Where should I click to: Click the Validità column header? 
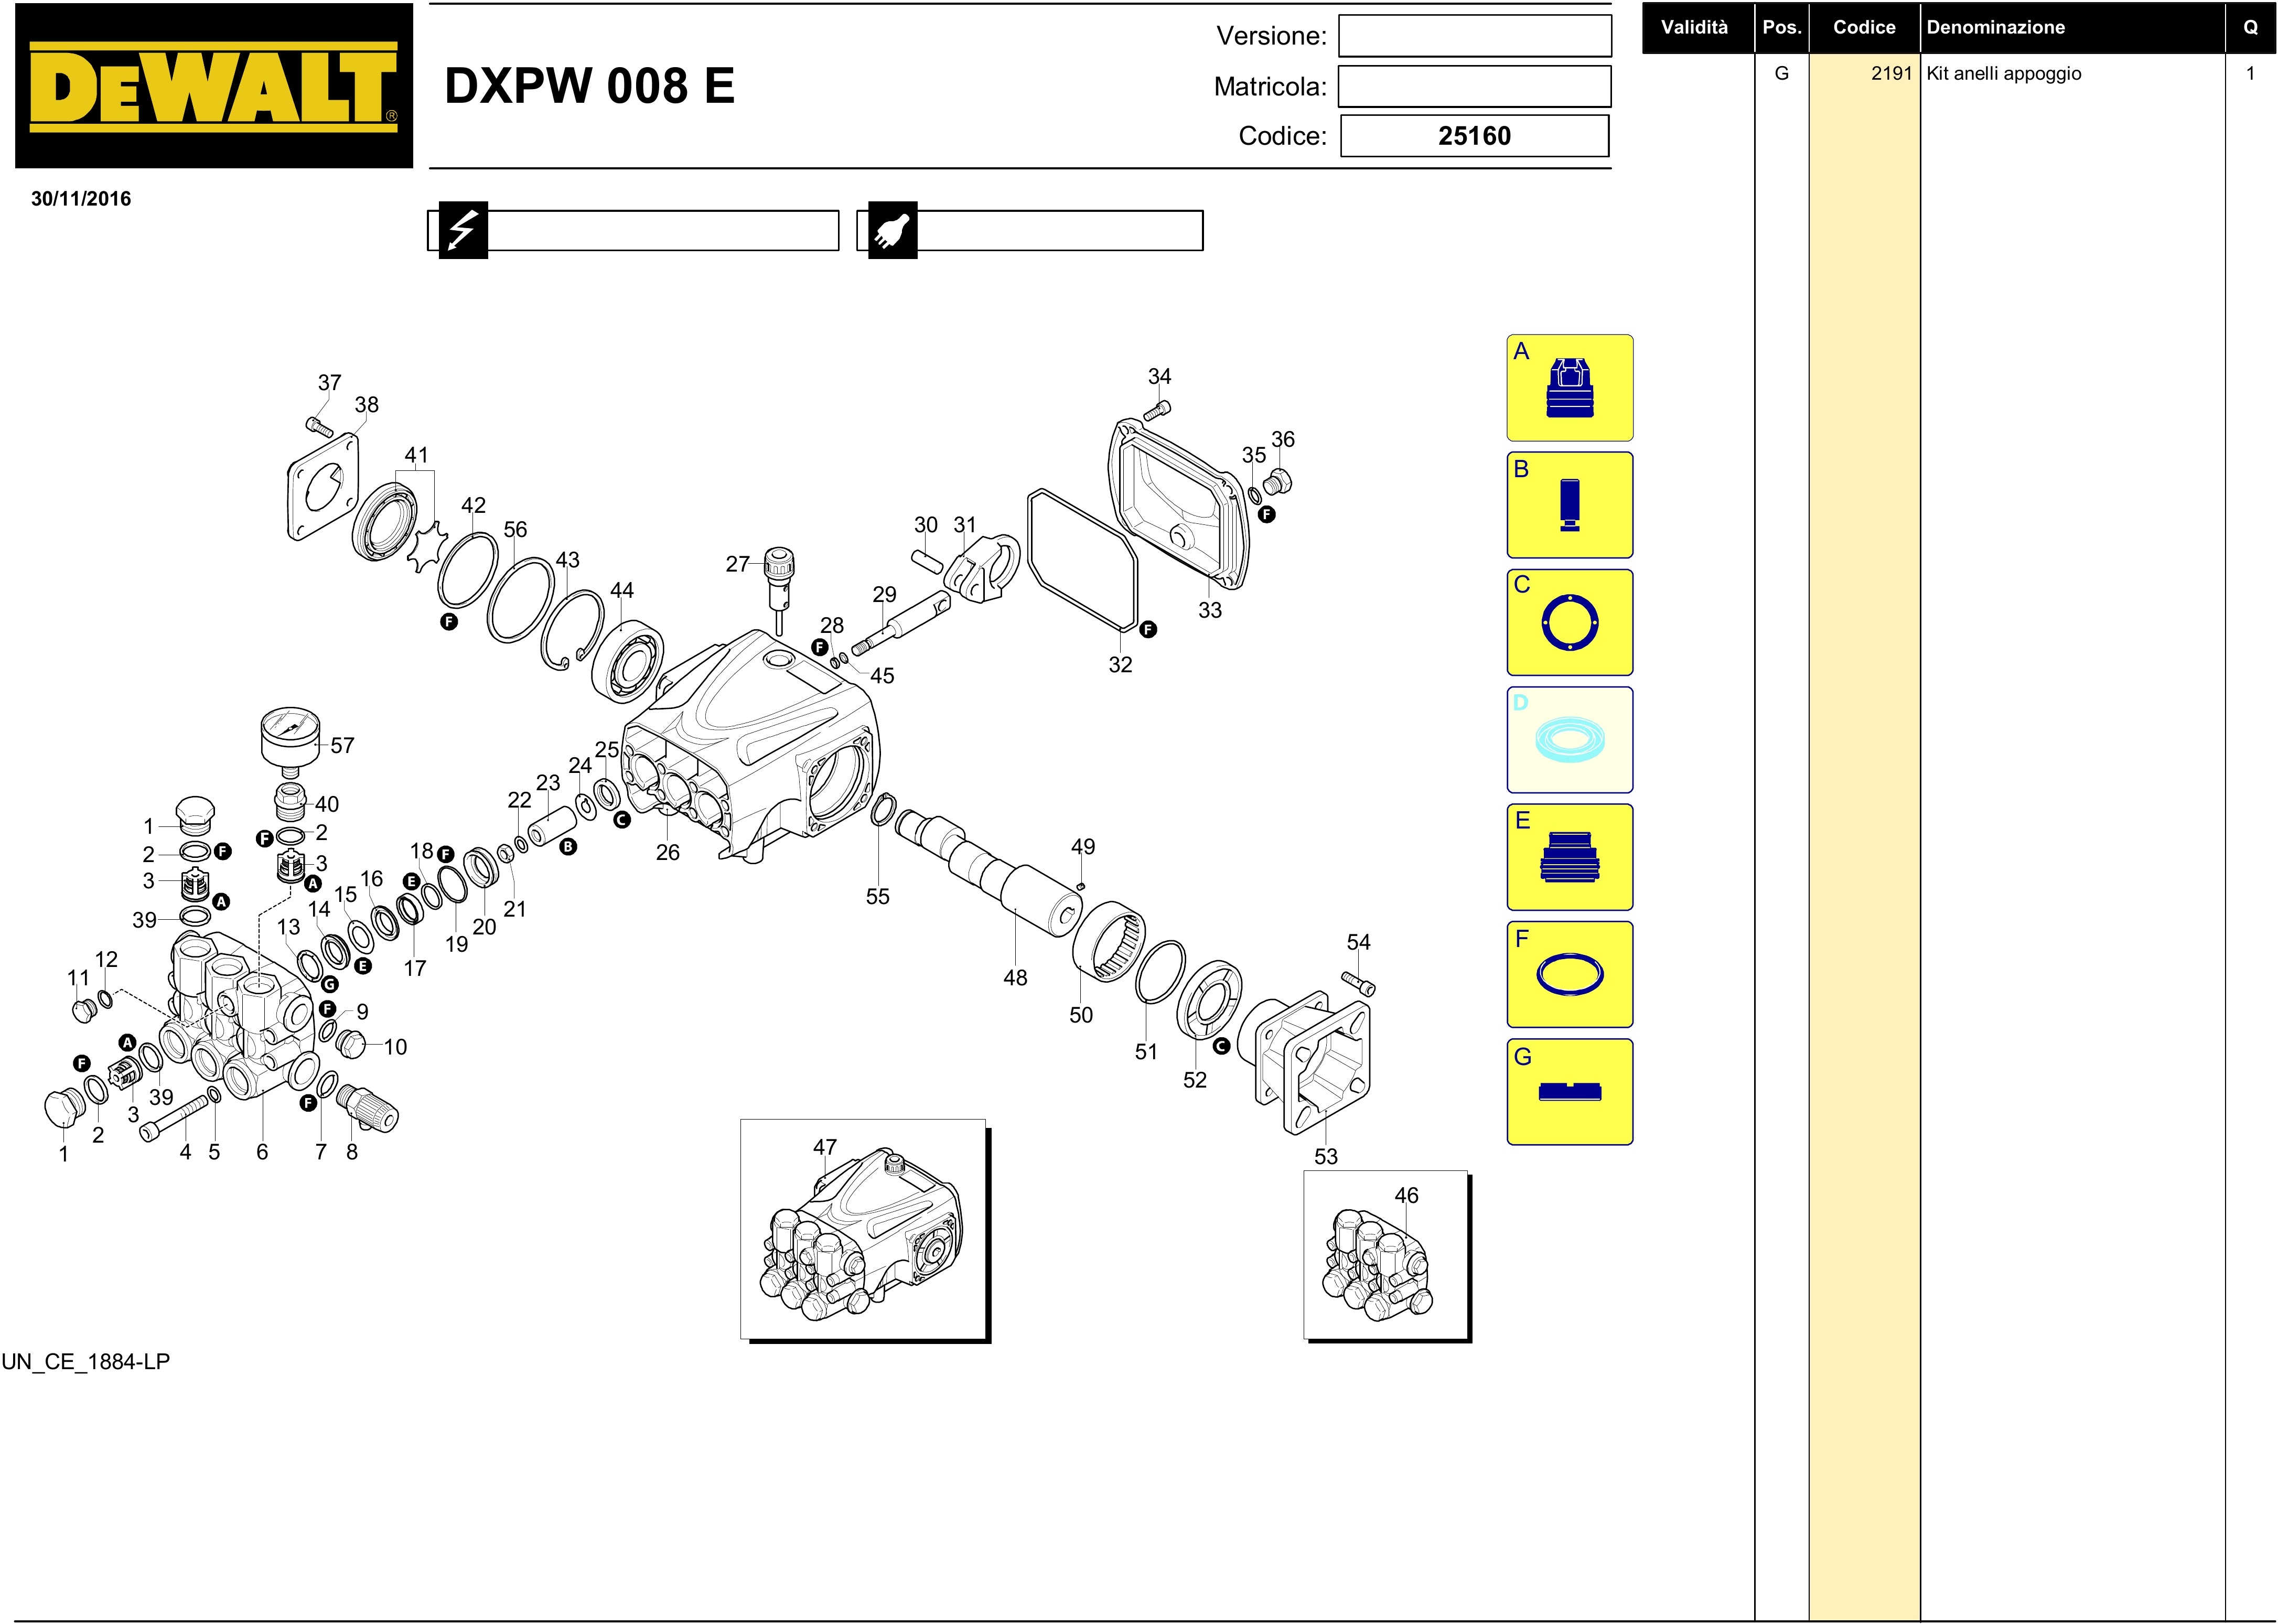coord(1694,28)
